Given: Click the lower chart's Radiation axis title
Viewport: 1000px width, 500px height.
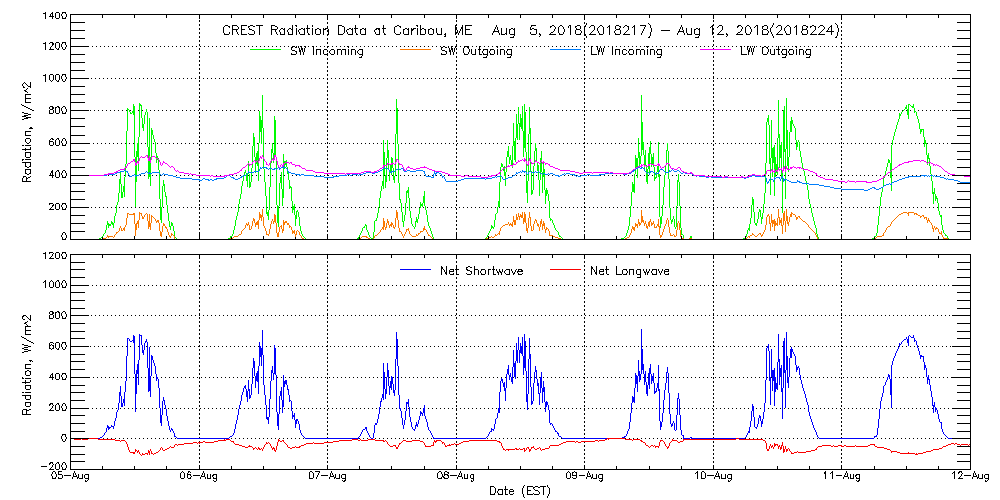Looking at the screenshot, I should (28, 360).
